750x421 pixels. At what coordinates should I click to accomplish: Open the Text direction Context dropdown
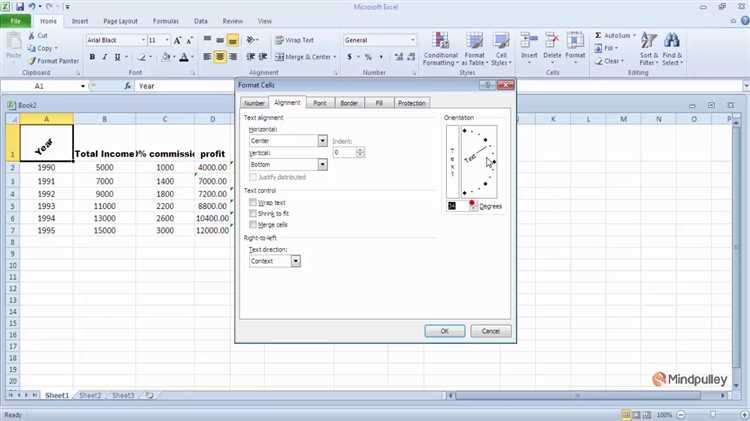296,261
